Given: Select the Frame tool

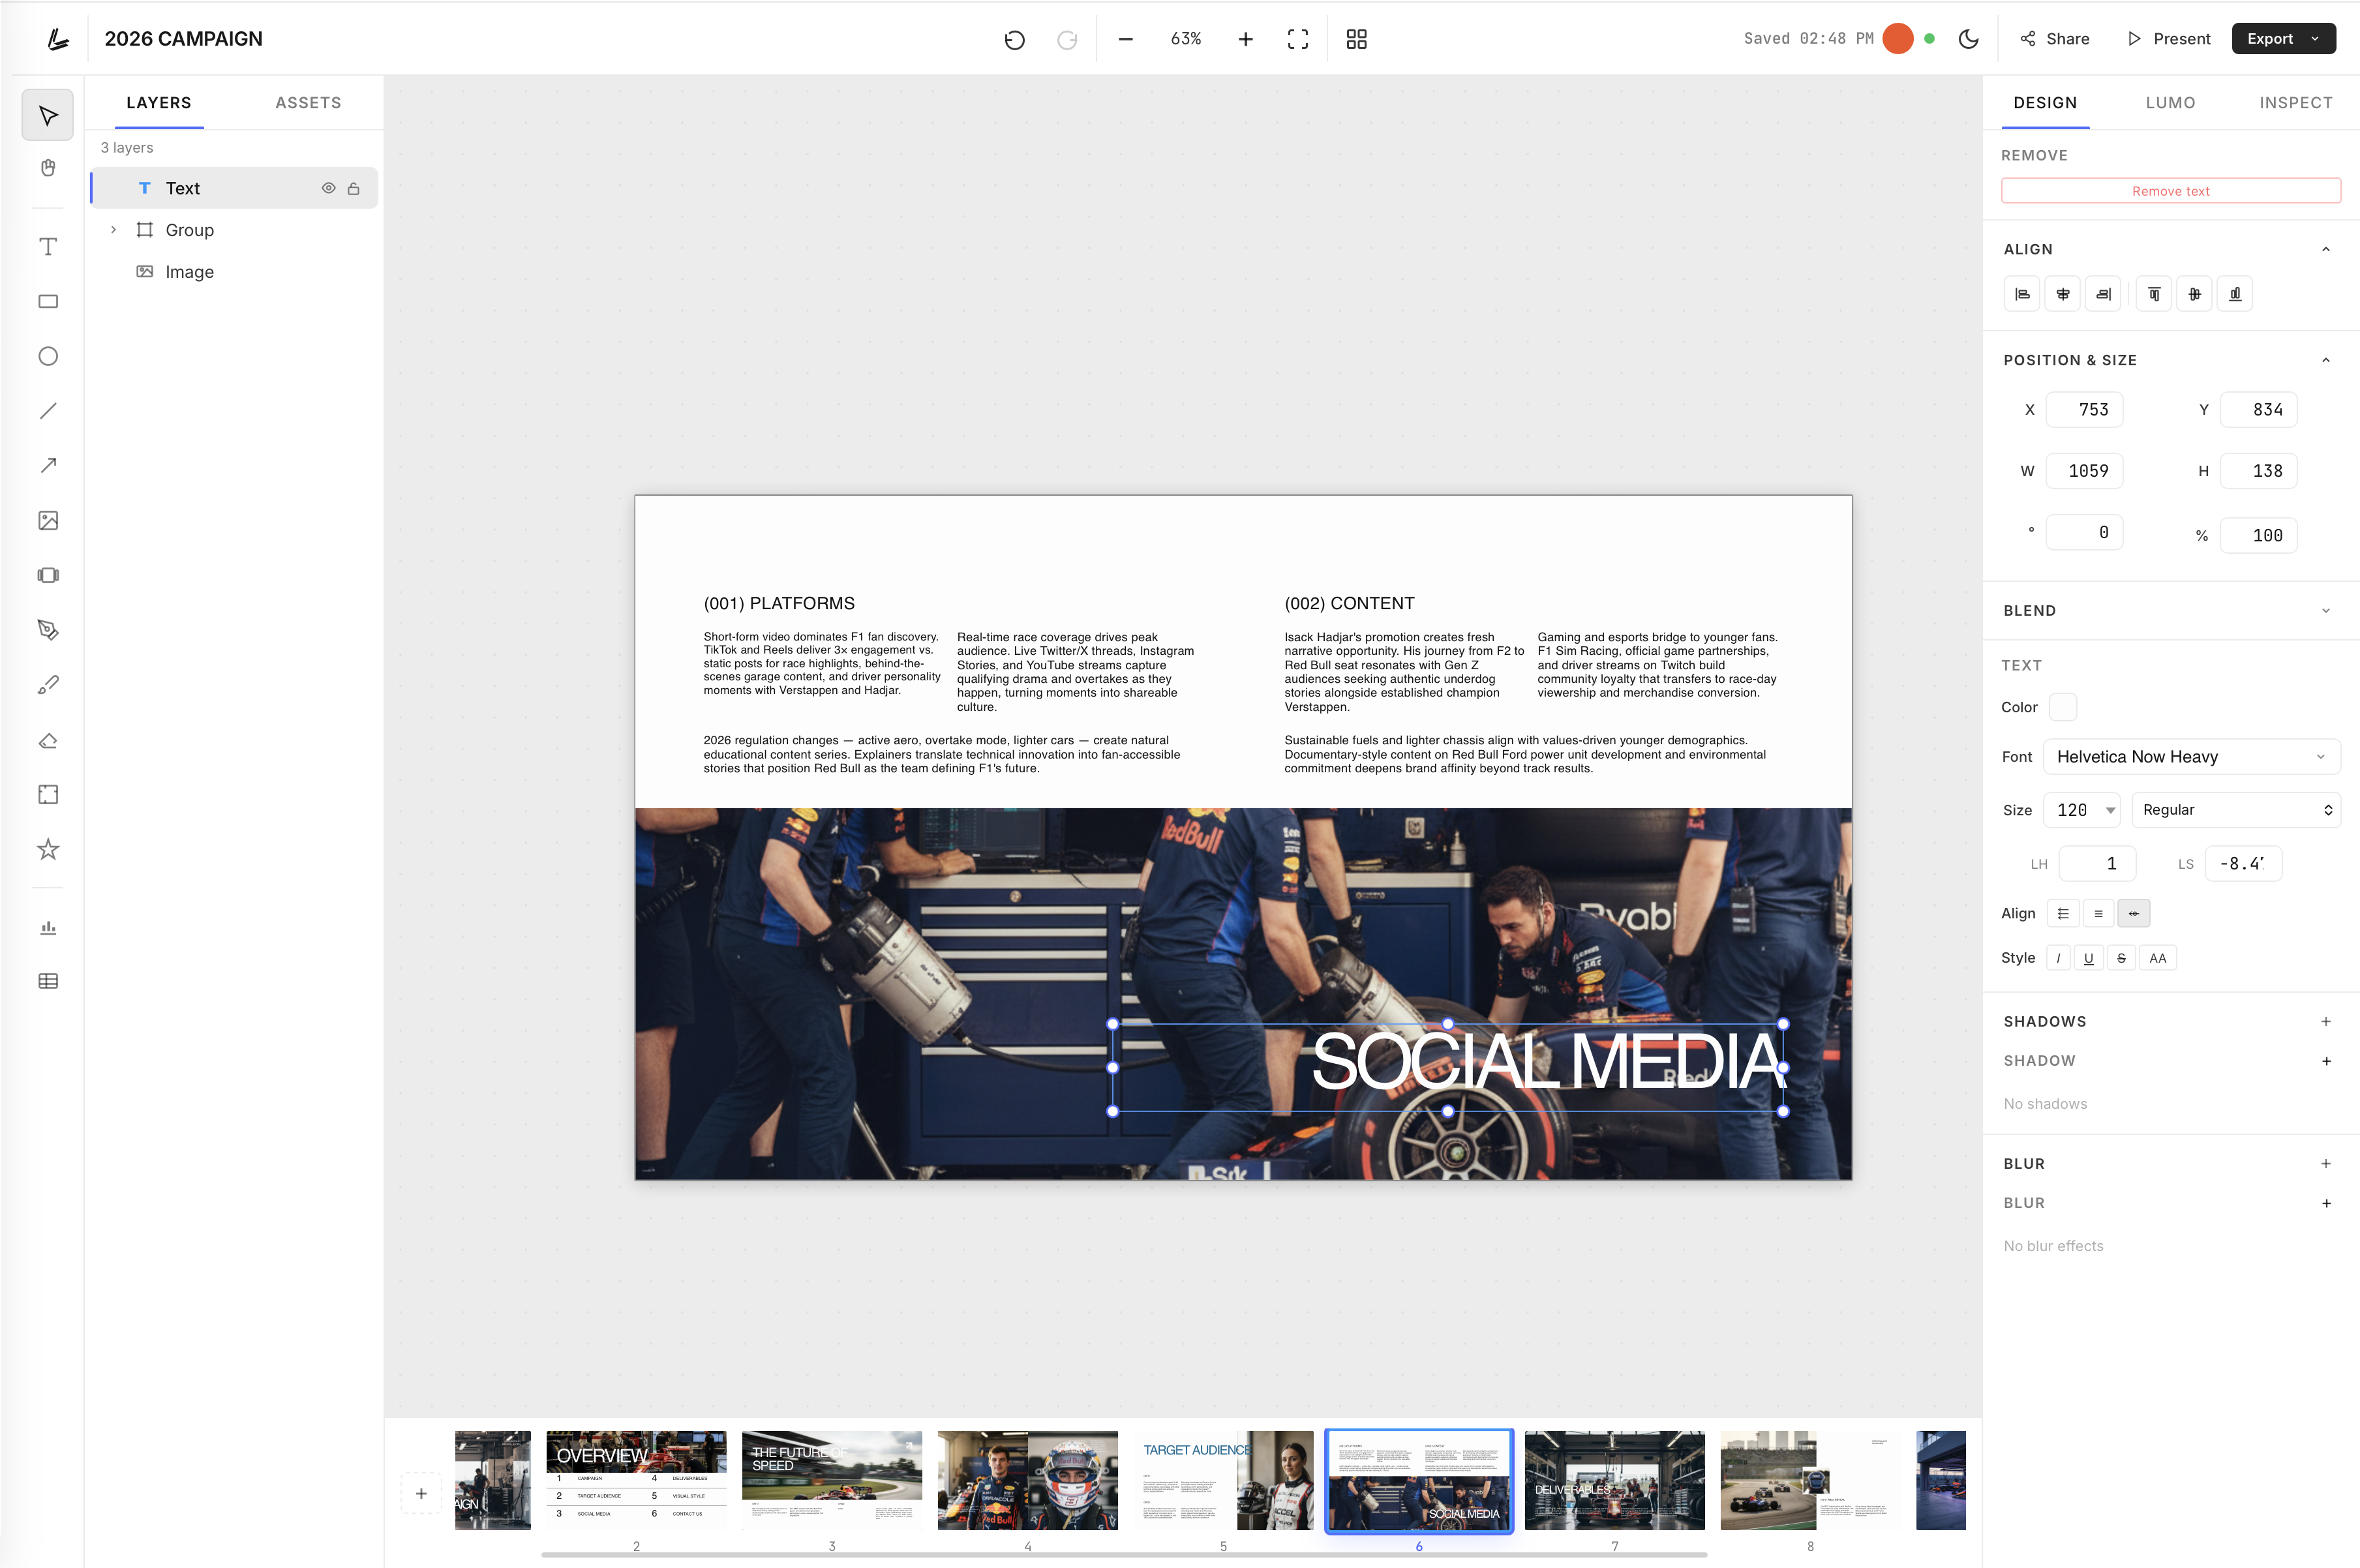Looking at the screenshot, I should coord(48,795).
